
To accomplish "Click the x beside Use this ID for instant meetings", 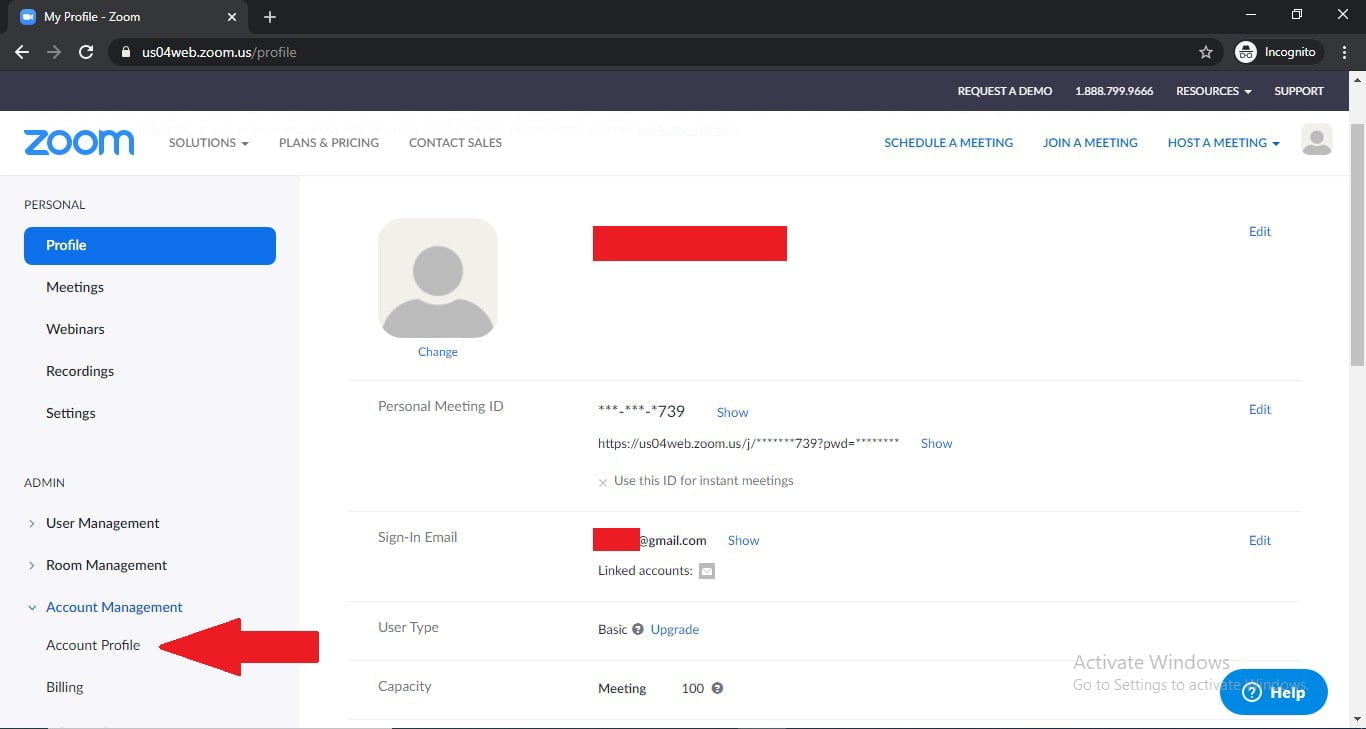I will [602, 481].
